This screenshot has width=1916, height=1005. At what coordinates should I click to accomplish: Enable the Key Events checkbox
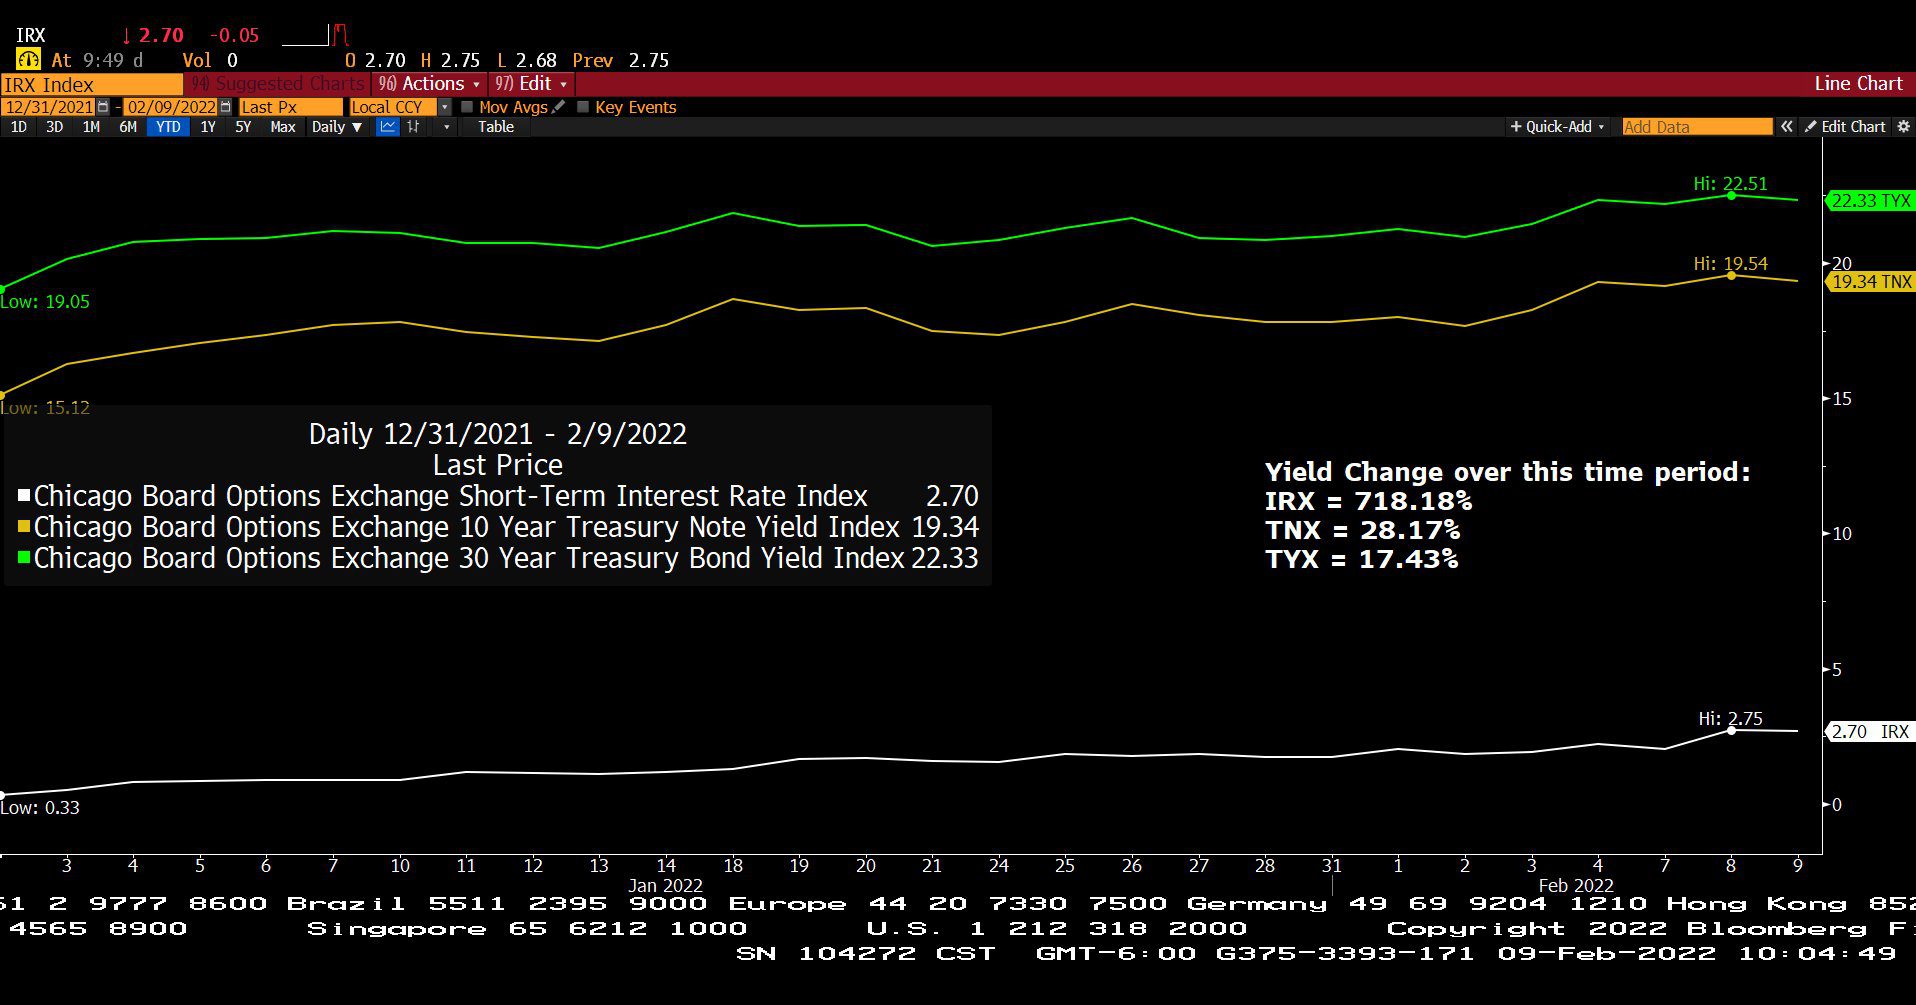[583, 107]
